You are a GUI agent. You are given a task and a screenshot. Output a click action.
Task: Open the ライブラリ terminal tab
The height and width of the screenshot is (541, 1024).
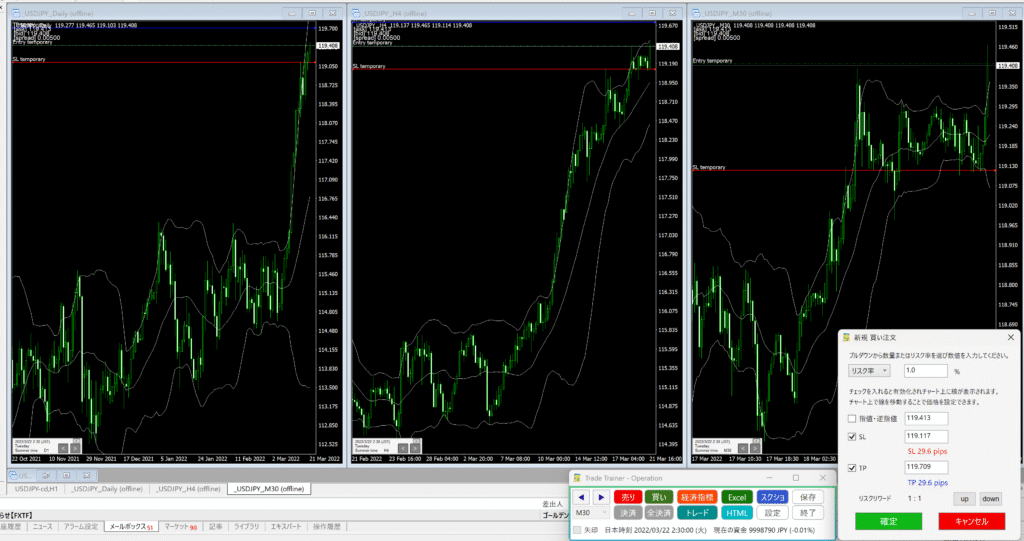246,527
